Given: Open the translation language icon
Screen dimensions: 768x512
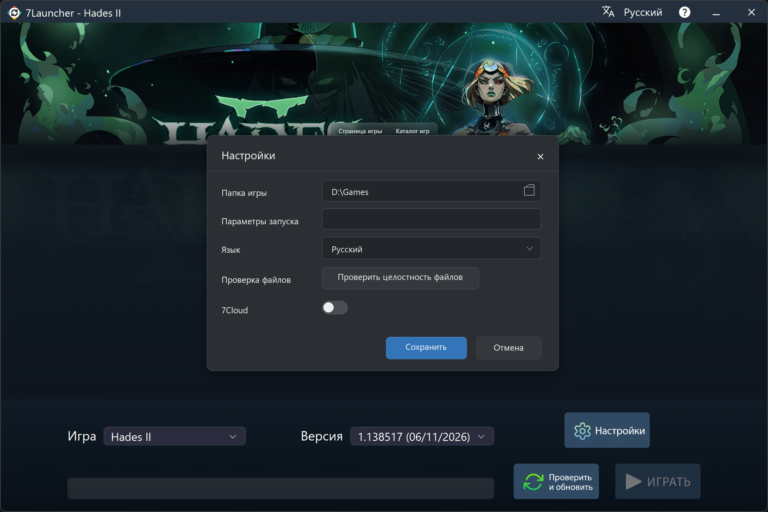Looking at the screenshot, I should 608,12.
